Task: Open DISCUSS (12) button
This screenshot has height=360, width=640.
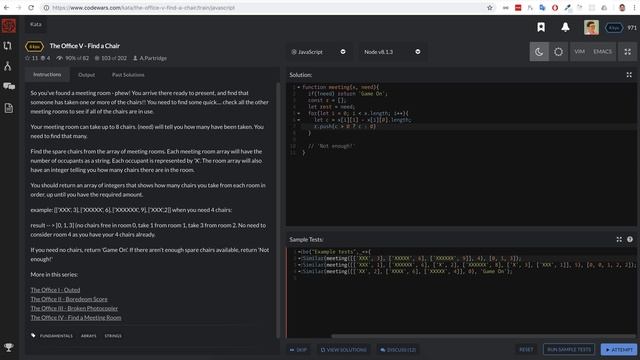Action: [x=398, y=350]
